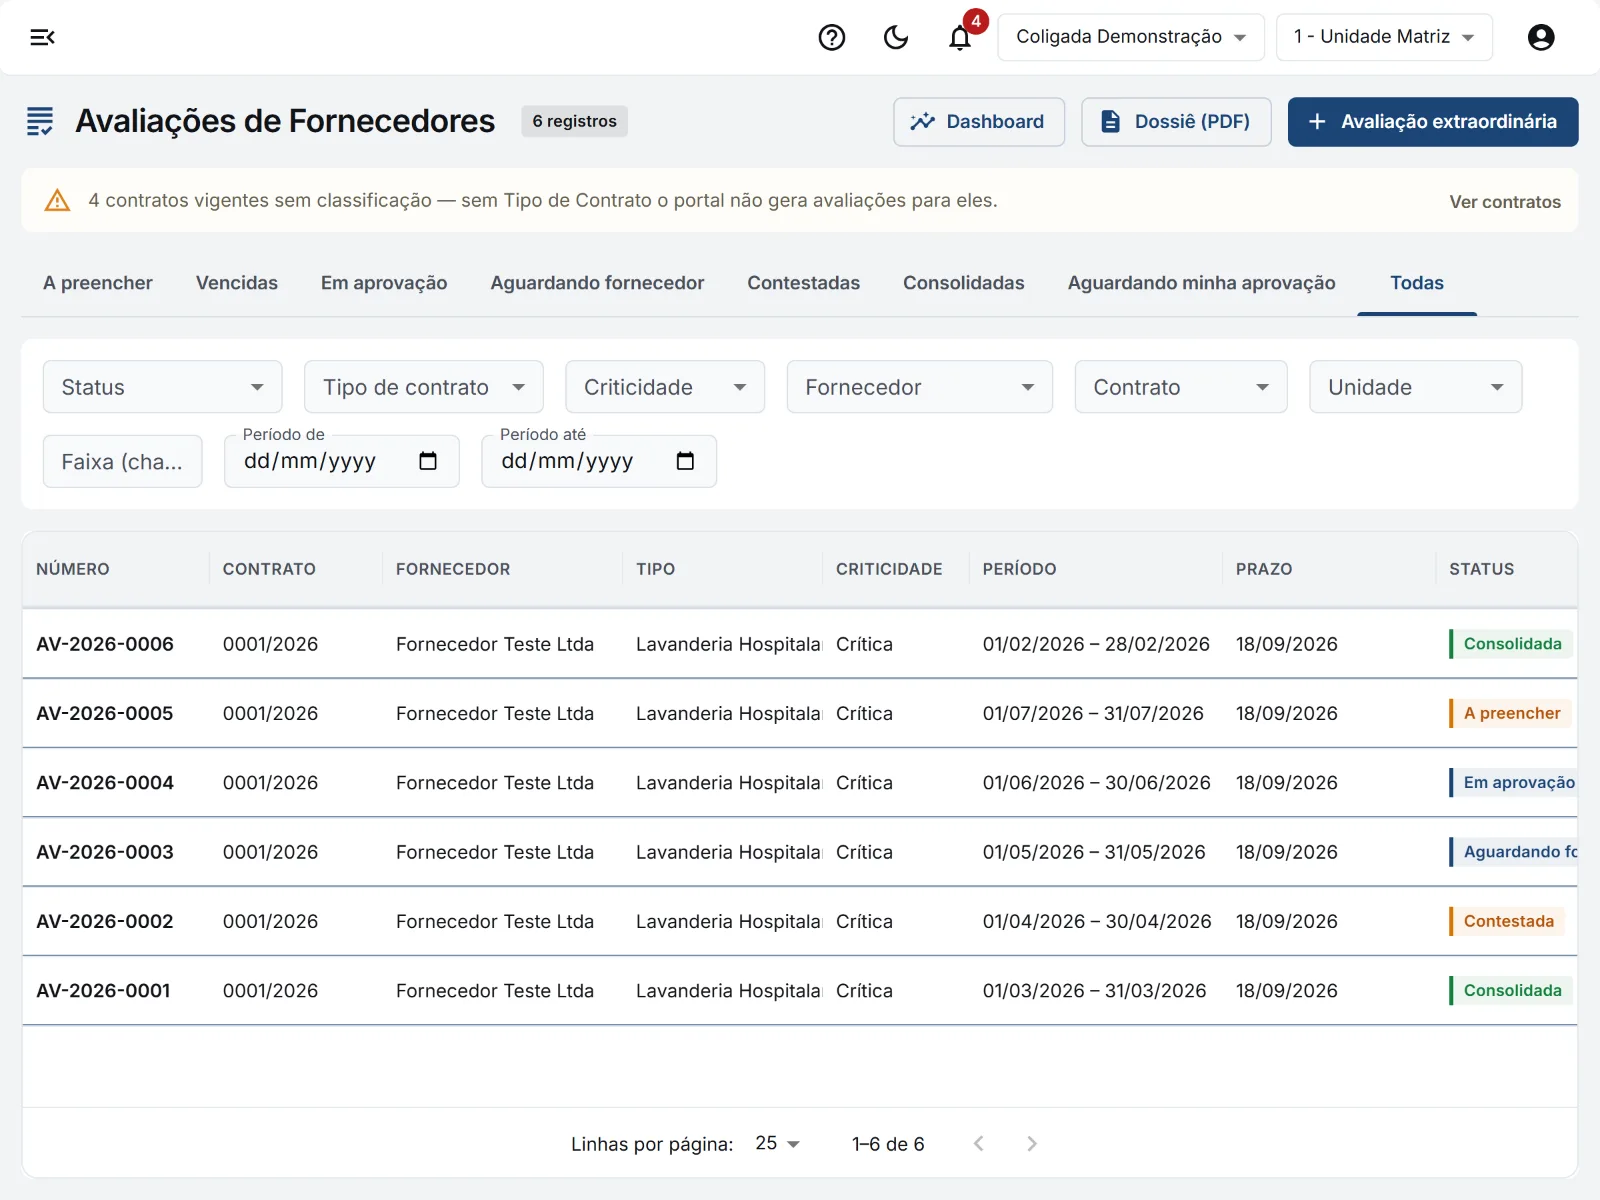
Task: Go to the previous page arrow
Action: click(x=979, y=1143)
